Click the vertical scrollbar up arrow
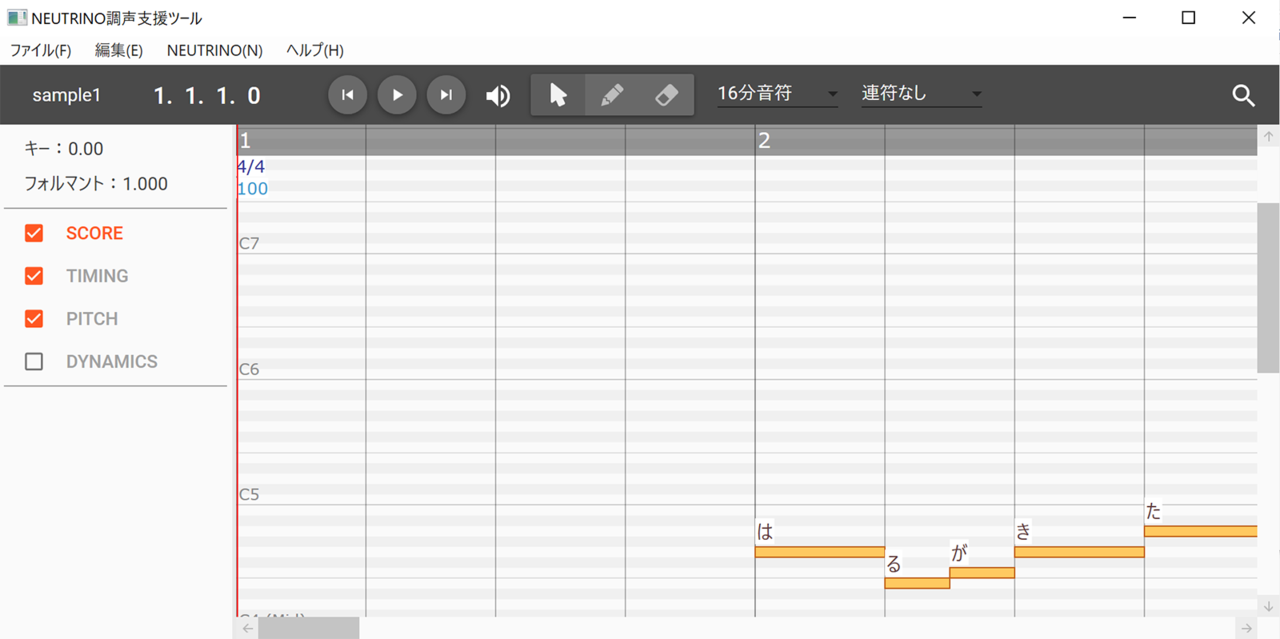This screenshot has height=639, width=1280. point(1268,136)
